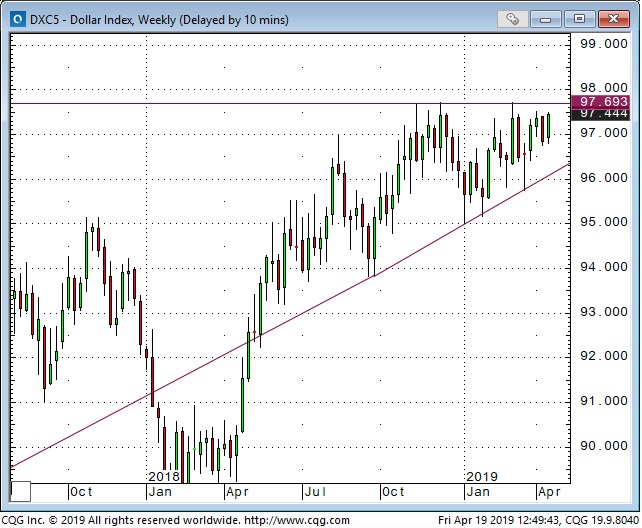Click the 92.000 price axis label
642x528 pixels.
click(x=604, y=356)
